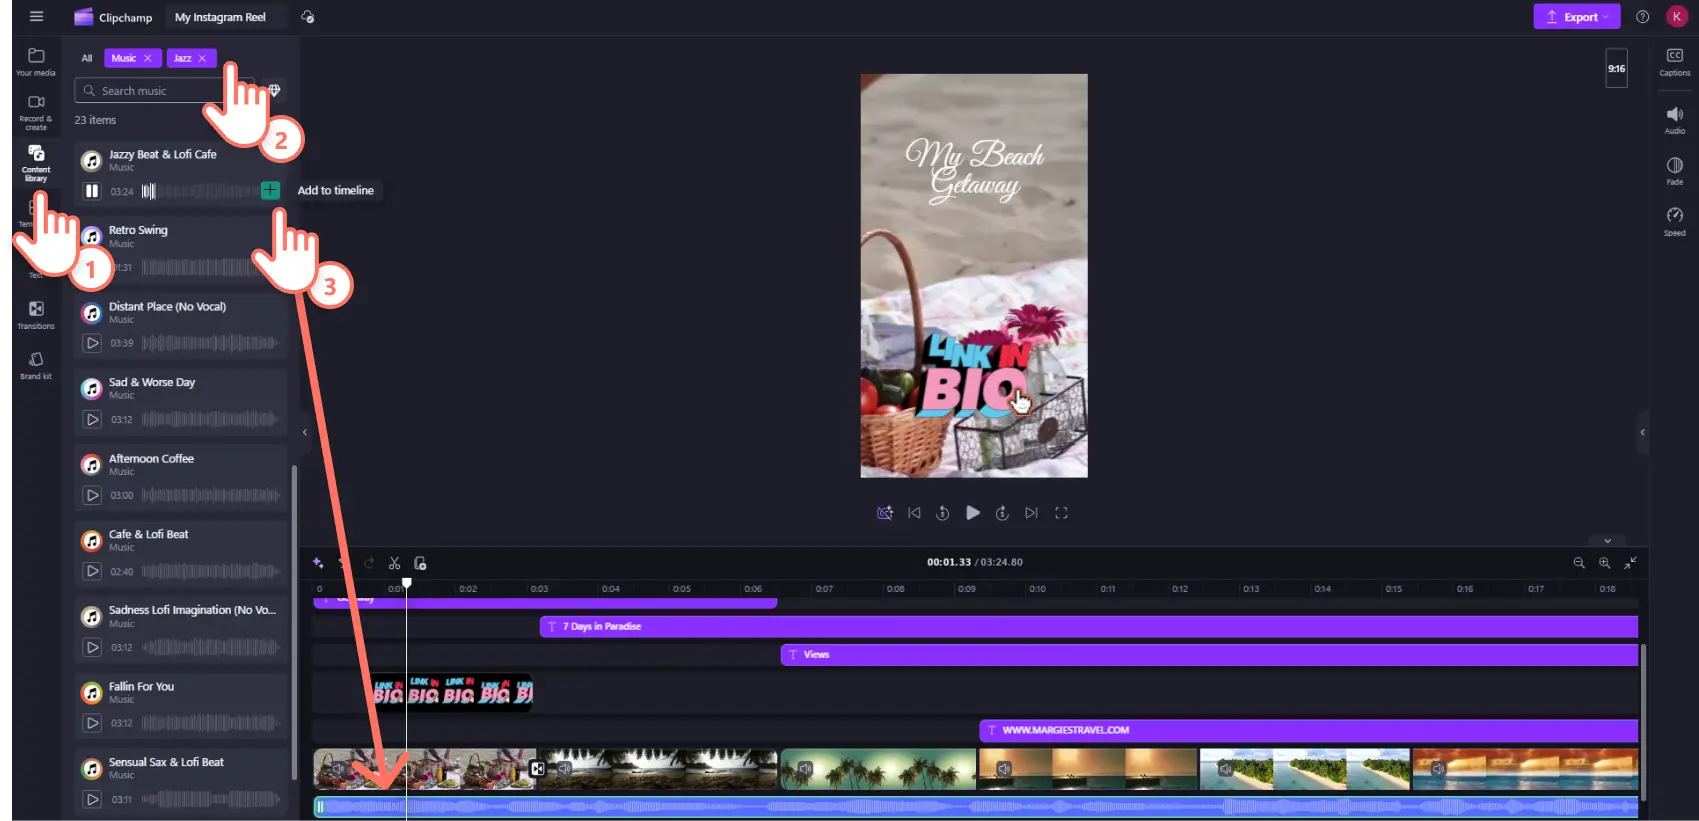
Task: Click the playhead marker on timeline
Action: pos(407,582)
